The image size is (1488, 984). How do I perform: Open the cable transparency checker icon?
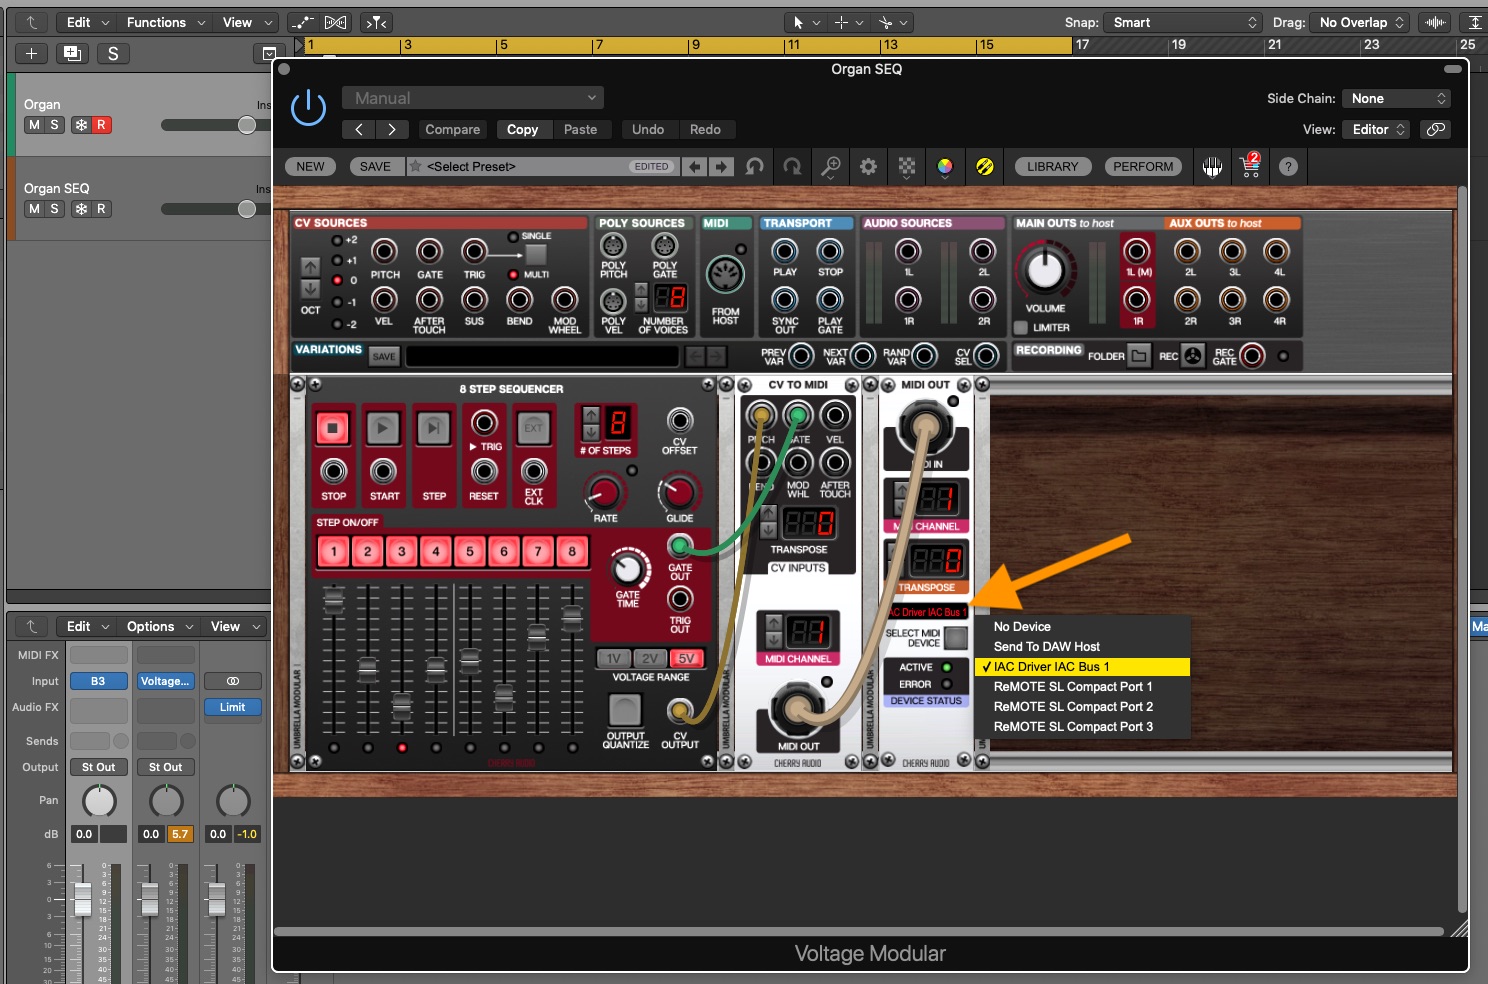[907, 167]
